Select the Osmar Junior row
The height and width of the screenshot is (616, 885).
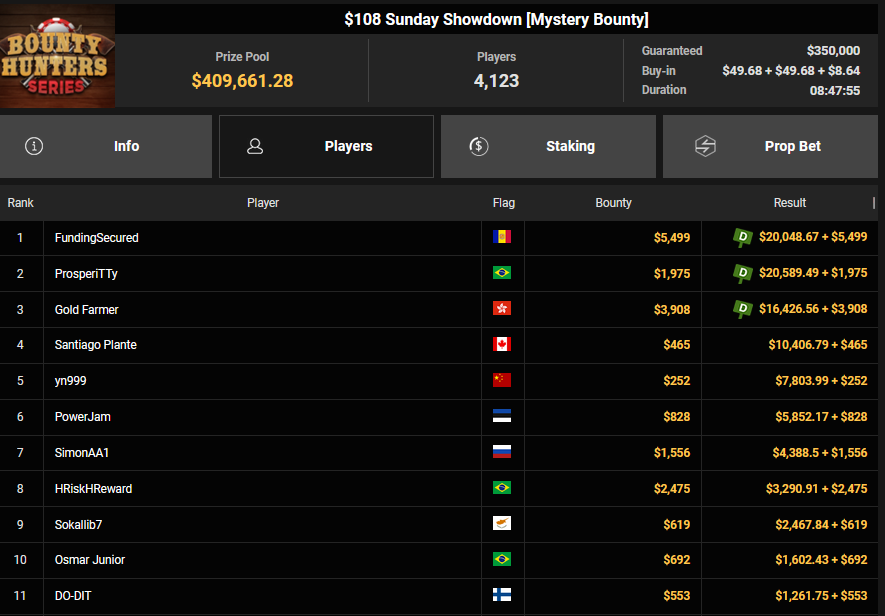pos(90,560)
